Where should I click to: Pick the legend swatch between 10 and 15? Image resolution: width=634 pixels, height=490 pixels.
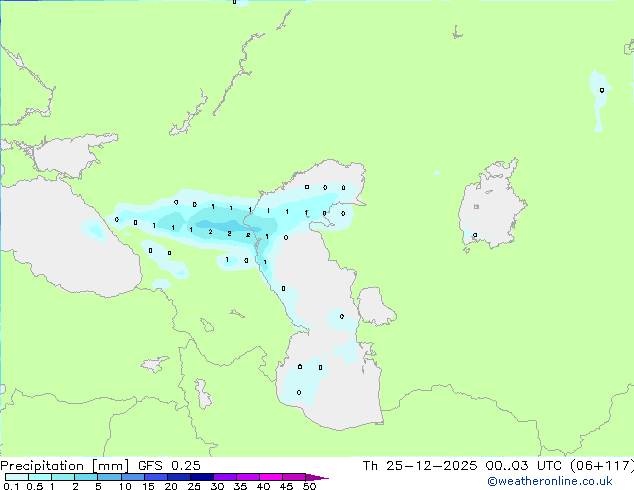click(133, 477)
